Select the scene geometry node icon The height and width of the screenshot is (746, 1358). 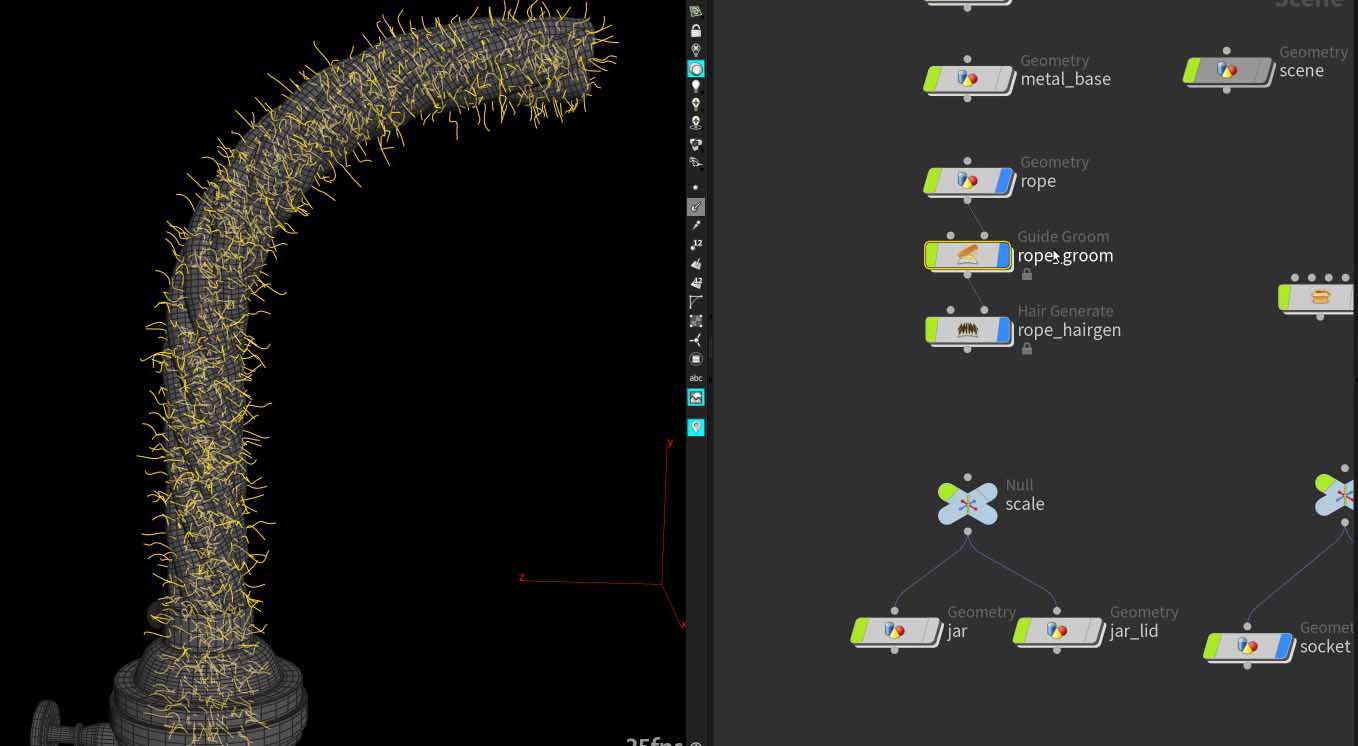click(1227, 71)
